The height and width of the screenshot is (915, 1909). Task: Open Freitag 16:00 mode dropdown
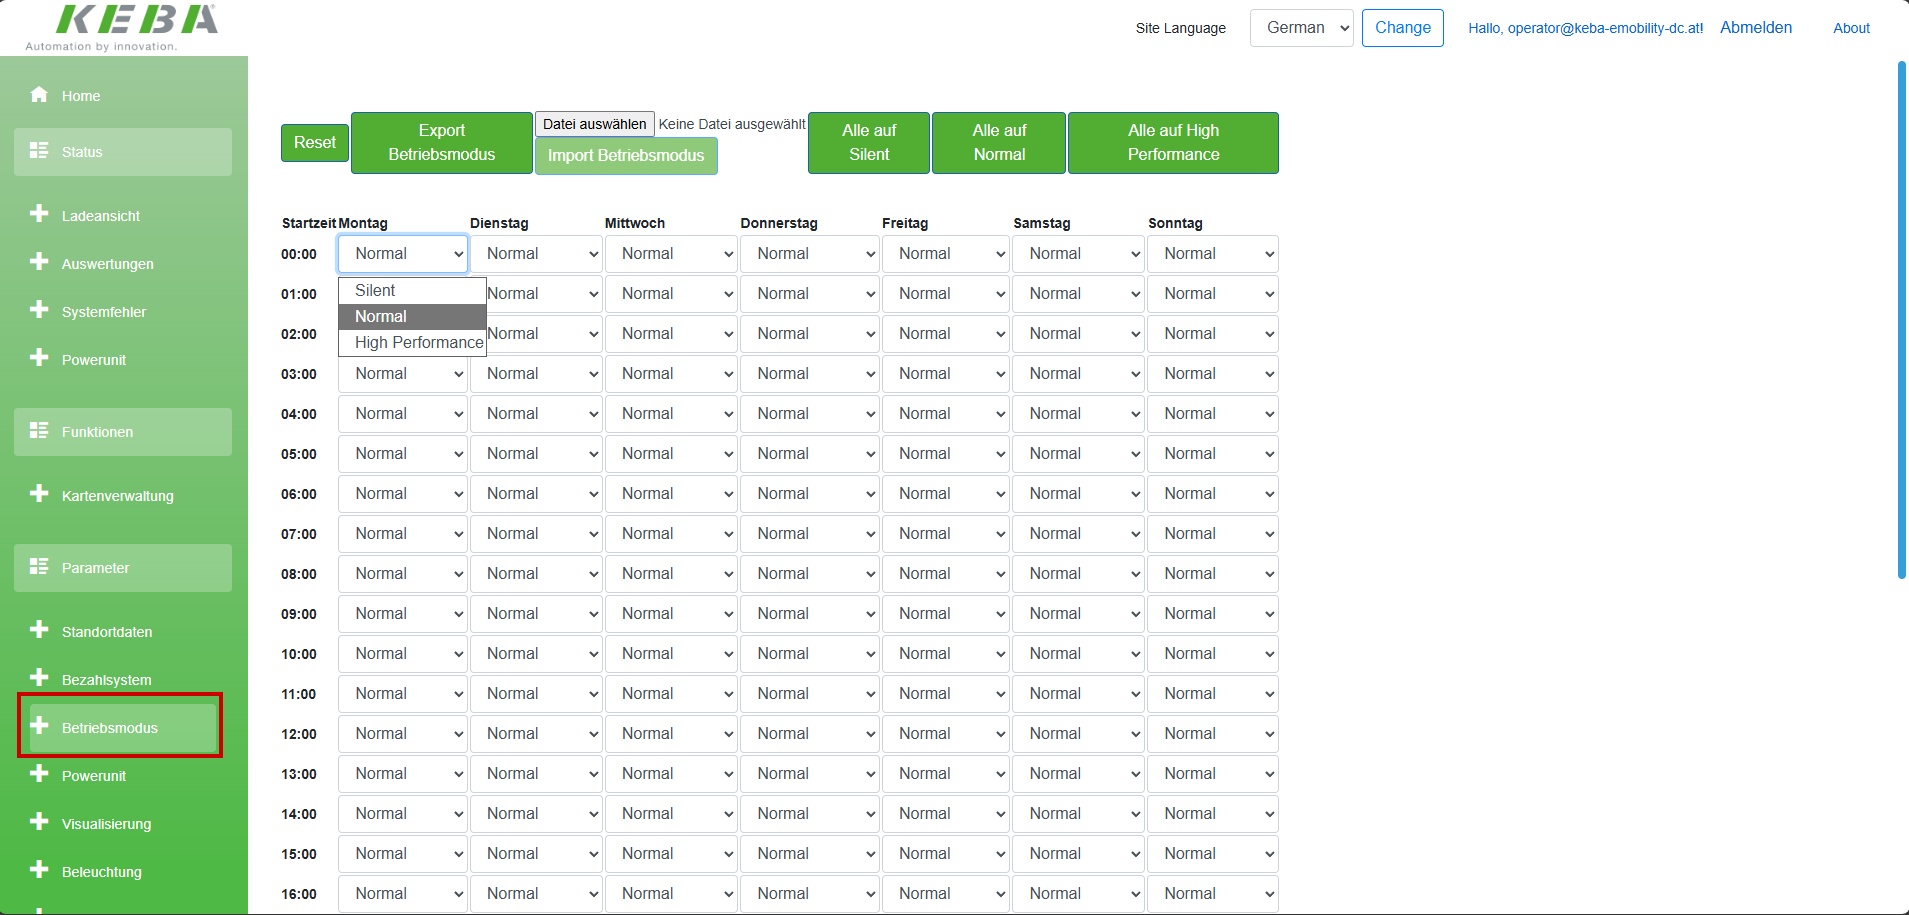coord(946,894)
